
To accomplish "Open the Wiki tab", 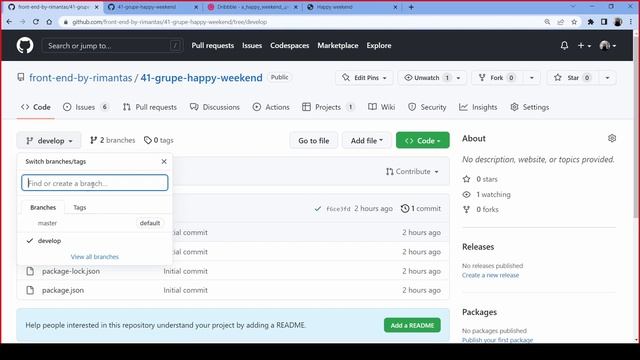I will tap(382, 107).
